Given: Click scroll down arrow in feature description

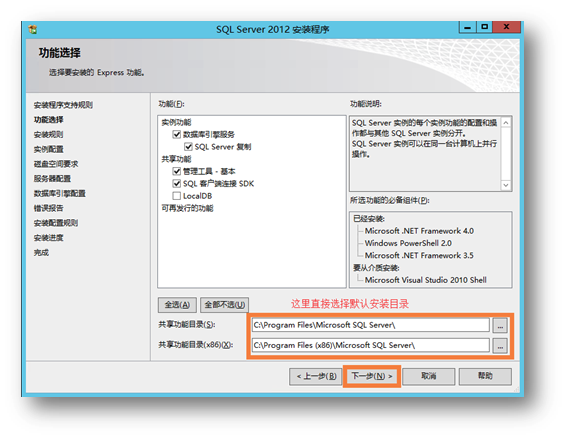Looking at the screenshot, I should (506, 185).
